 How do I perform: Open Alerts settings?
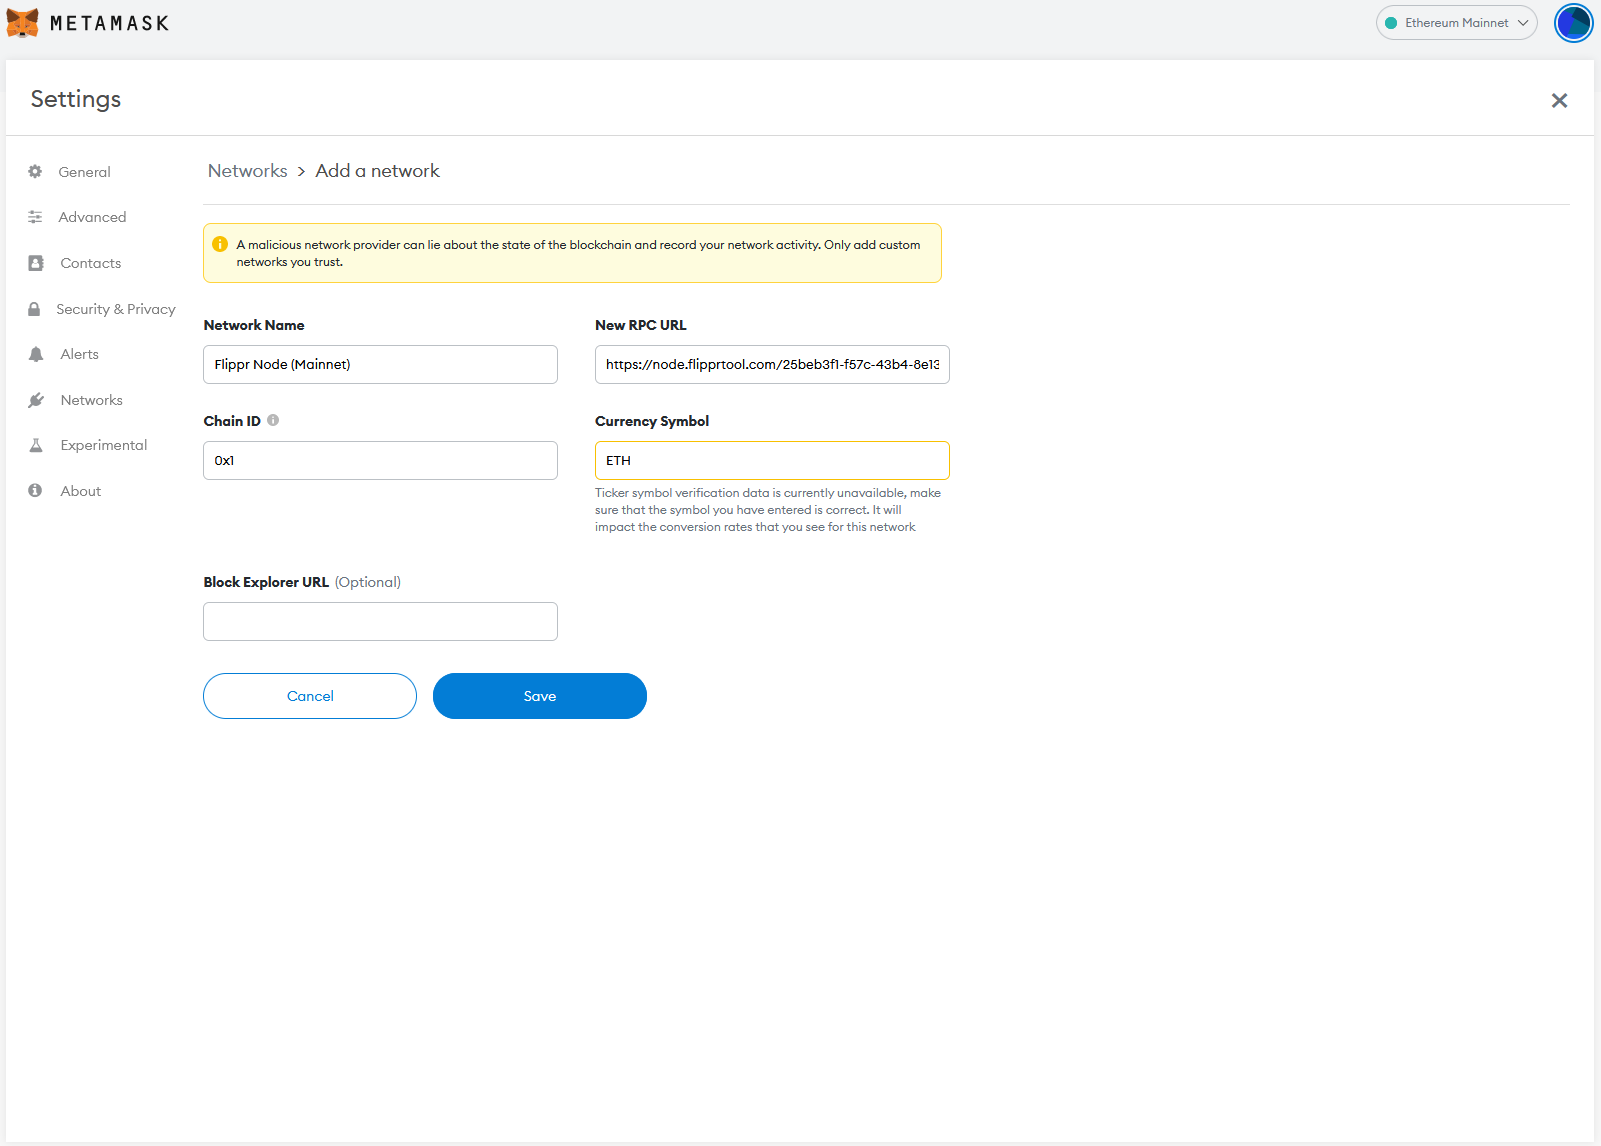coord(79,354)
